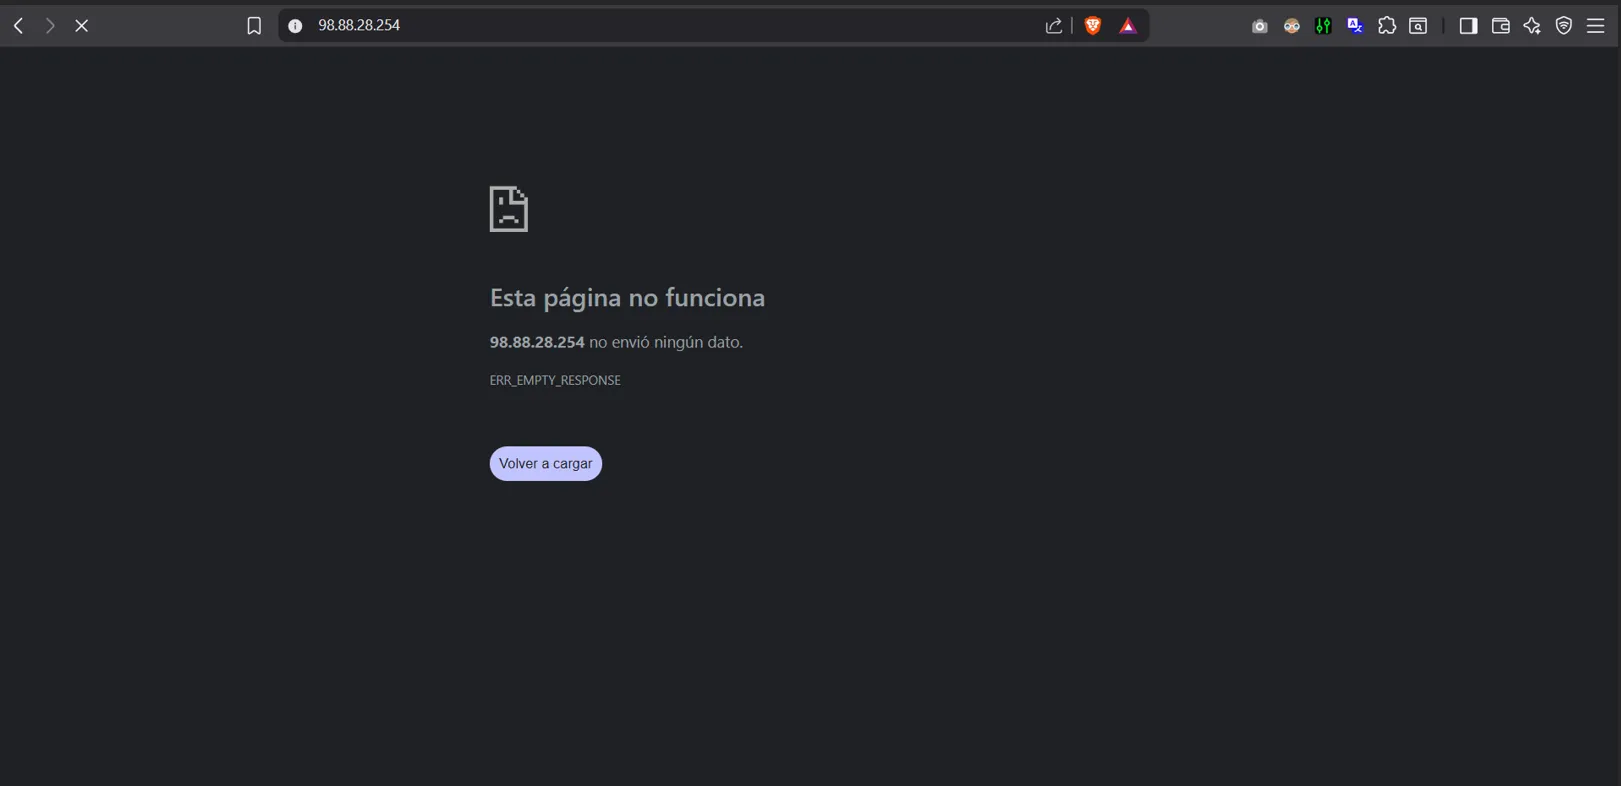Open the Brave Wallet

1500,26
